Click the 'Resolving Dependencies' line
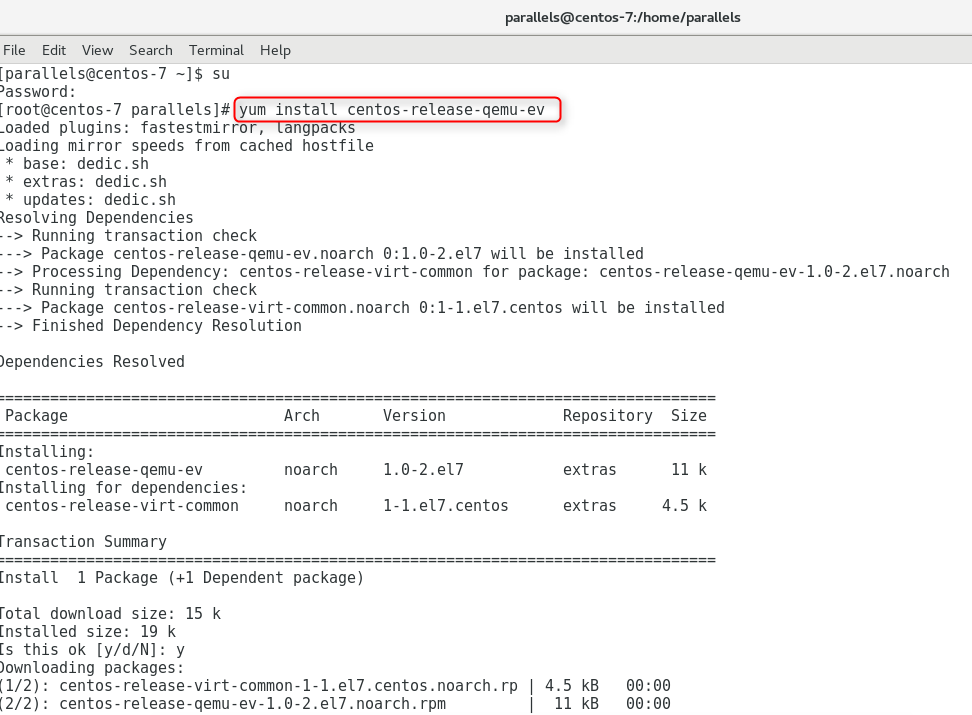 (97, 218)
